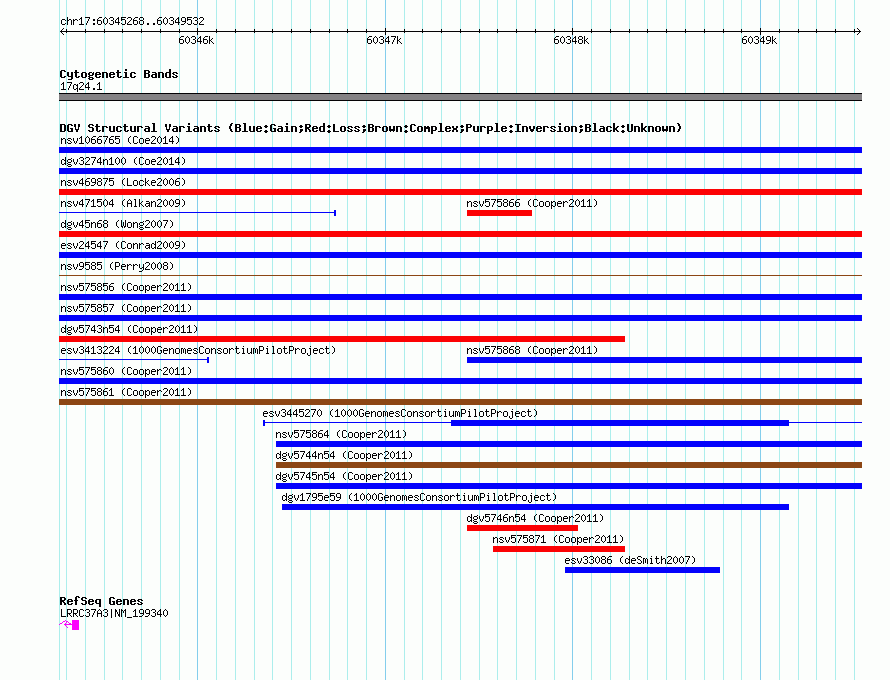Image resolution: width=890 pixels, height=680 pixels.
Task: Click the blue bar under nsv575868
Action: coord(665,360)
